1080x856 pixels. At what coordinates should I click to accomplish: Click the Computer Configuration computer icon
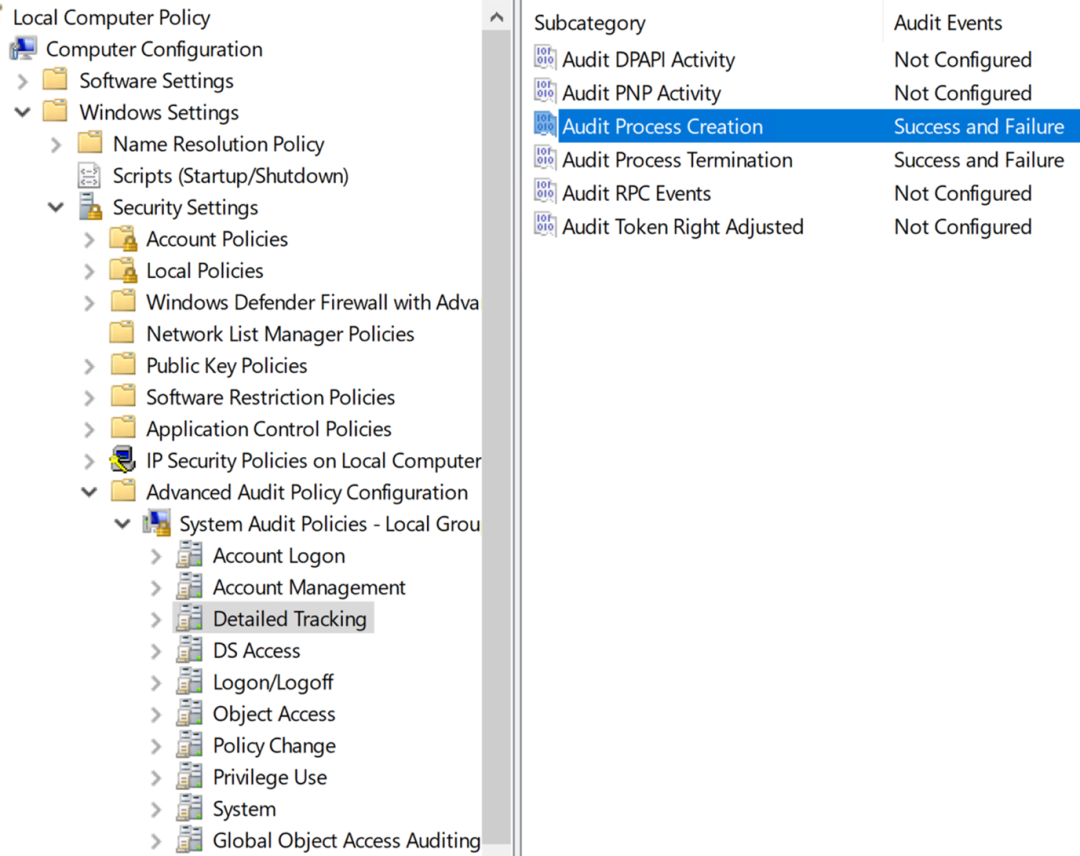pyautogui.click(x=24, y=49)
